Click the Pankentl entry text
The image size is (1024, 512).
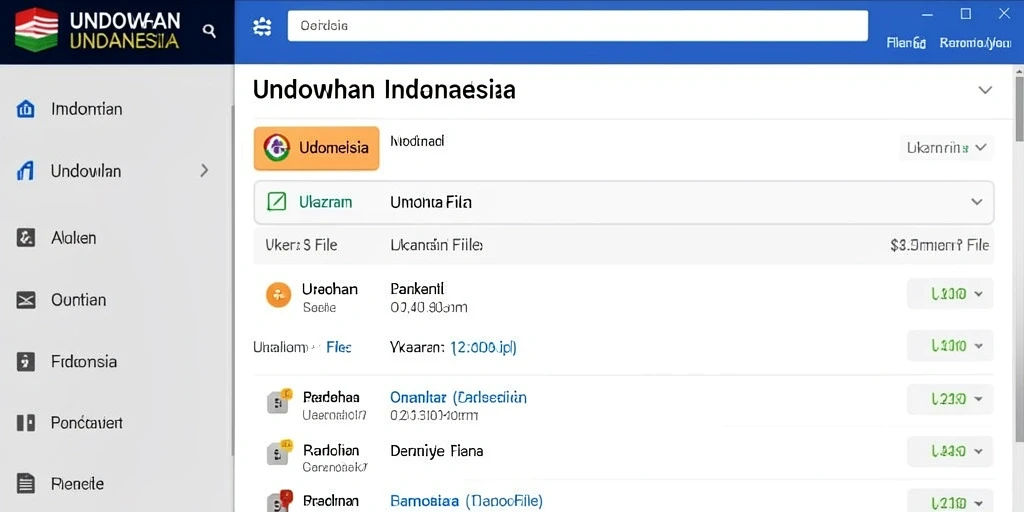[417, 288]
